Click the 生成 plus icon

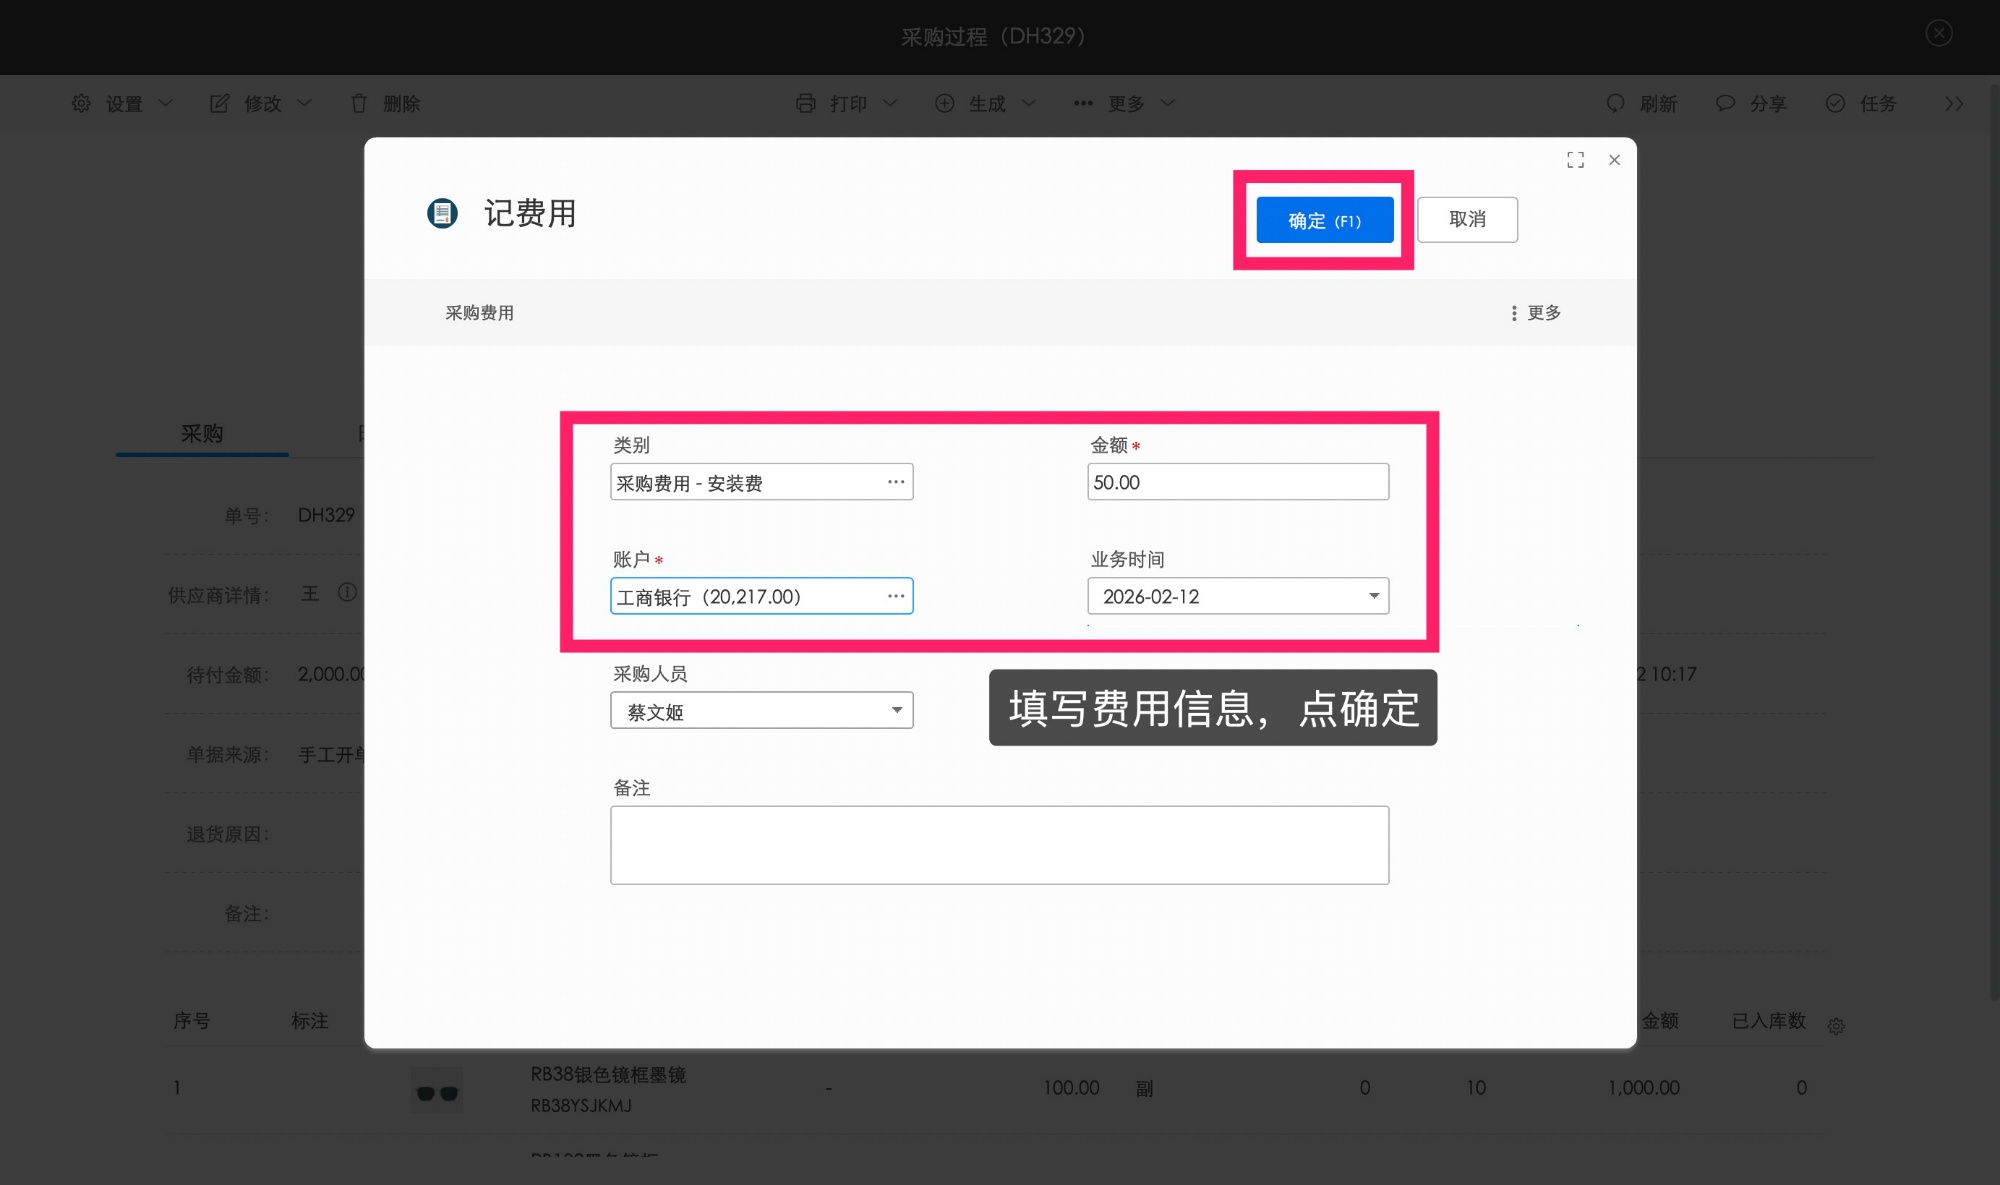944,103
